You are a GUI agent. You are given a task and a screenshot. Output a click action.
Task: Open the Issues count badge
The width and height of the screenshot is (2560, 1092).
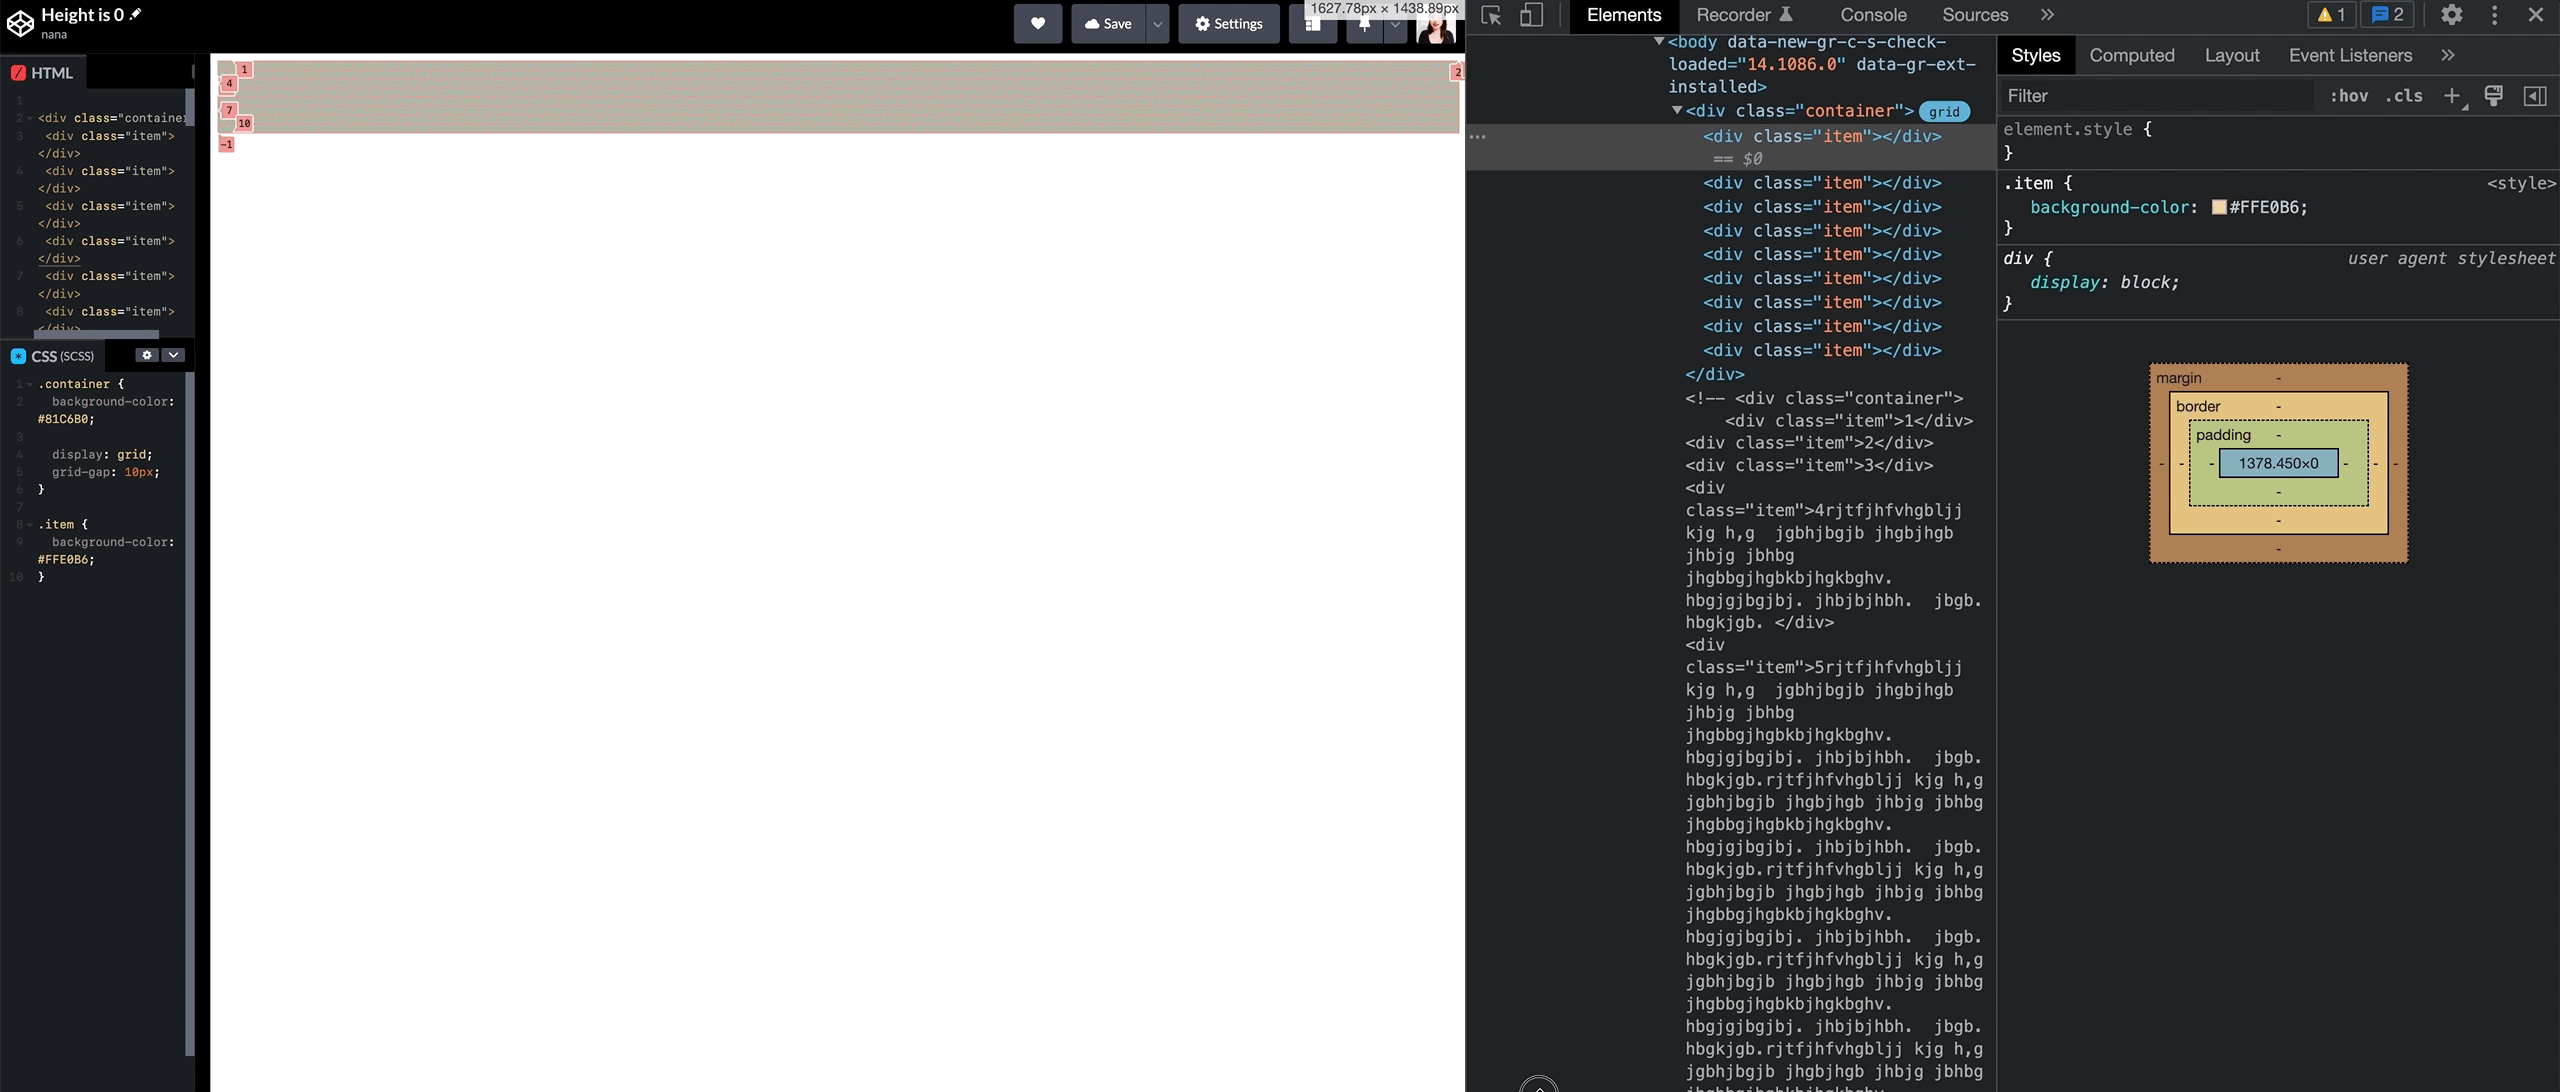point(2388,14)
